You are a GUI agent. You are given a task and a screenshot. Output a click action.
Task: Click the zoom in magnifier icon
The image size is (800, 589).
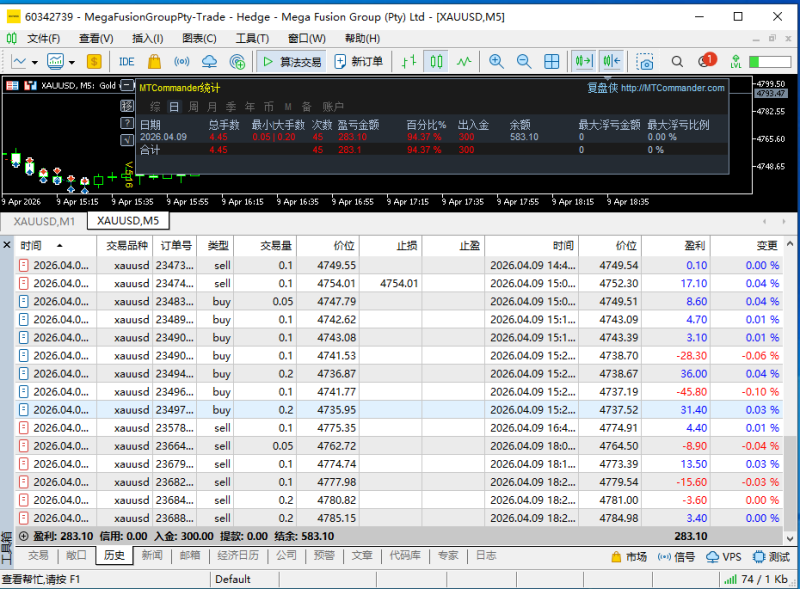click(x=496, y=62)
